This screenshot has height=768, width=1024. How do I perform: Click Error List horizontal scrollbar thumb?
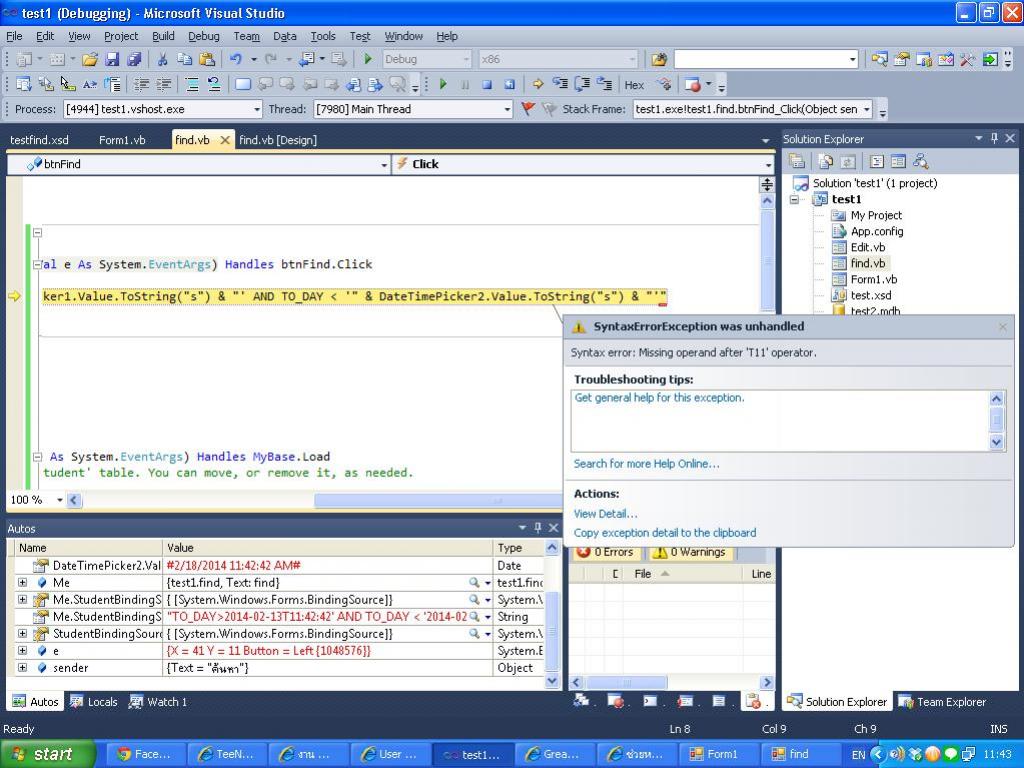[627, 682]
